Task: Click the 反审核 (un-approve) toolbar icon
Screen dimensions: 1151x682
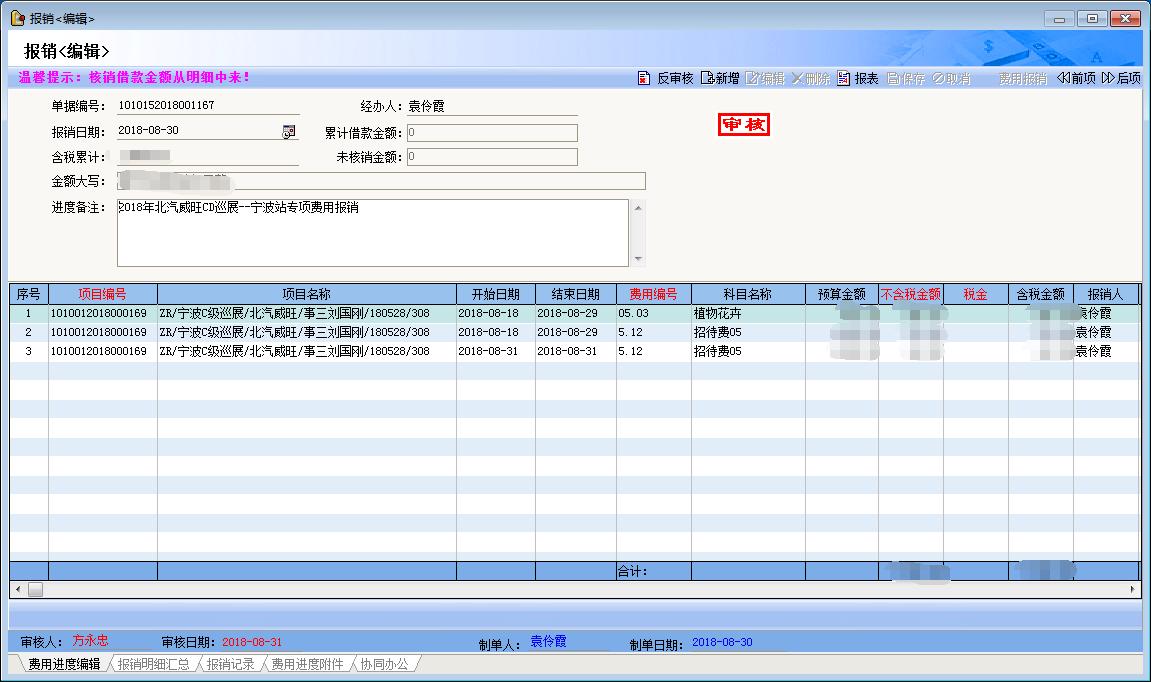Action: (x=645, y=79)
